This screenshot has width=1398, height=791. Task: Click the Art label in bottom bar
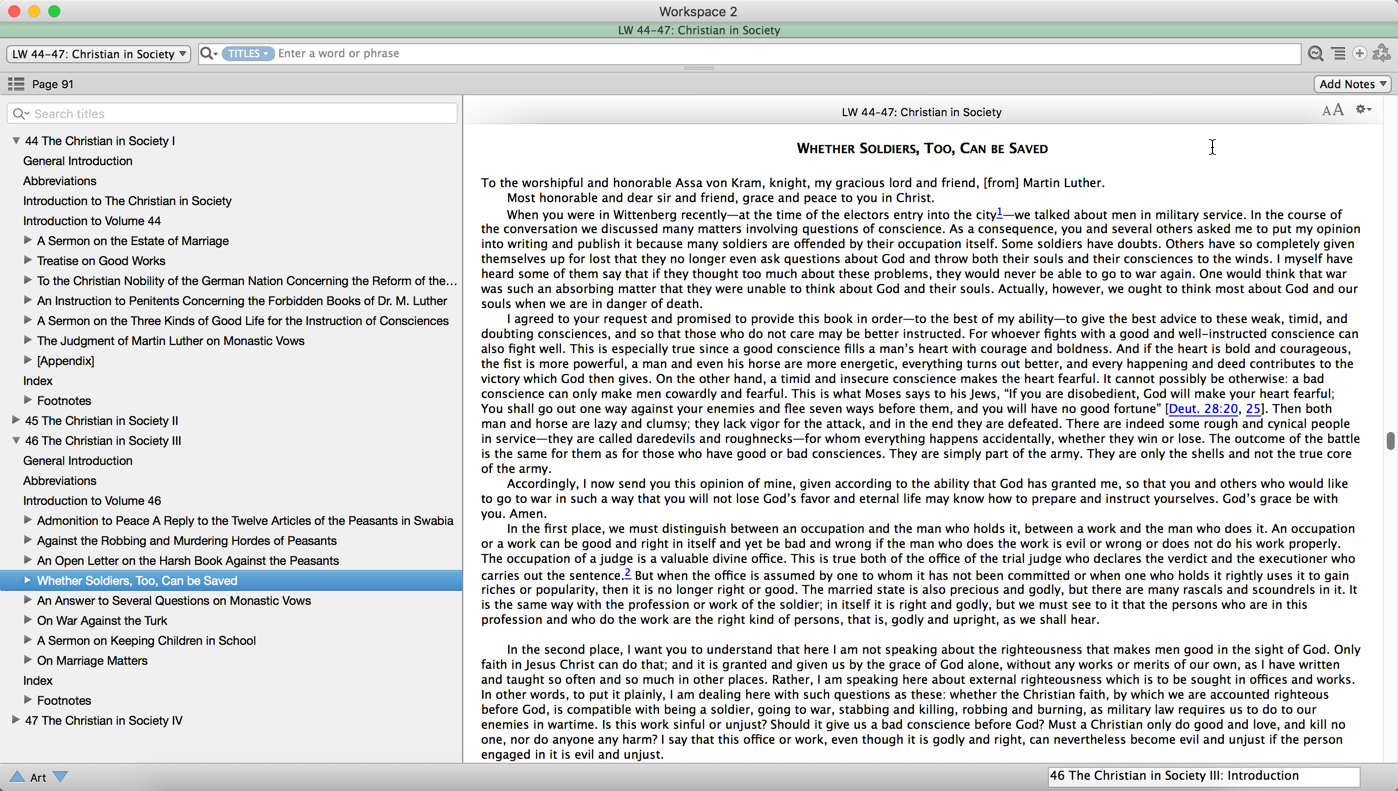pos(38,778)
